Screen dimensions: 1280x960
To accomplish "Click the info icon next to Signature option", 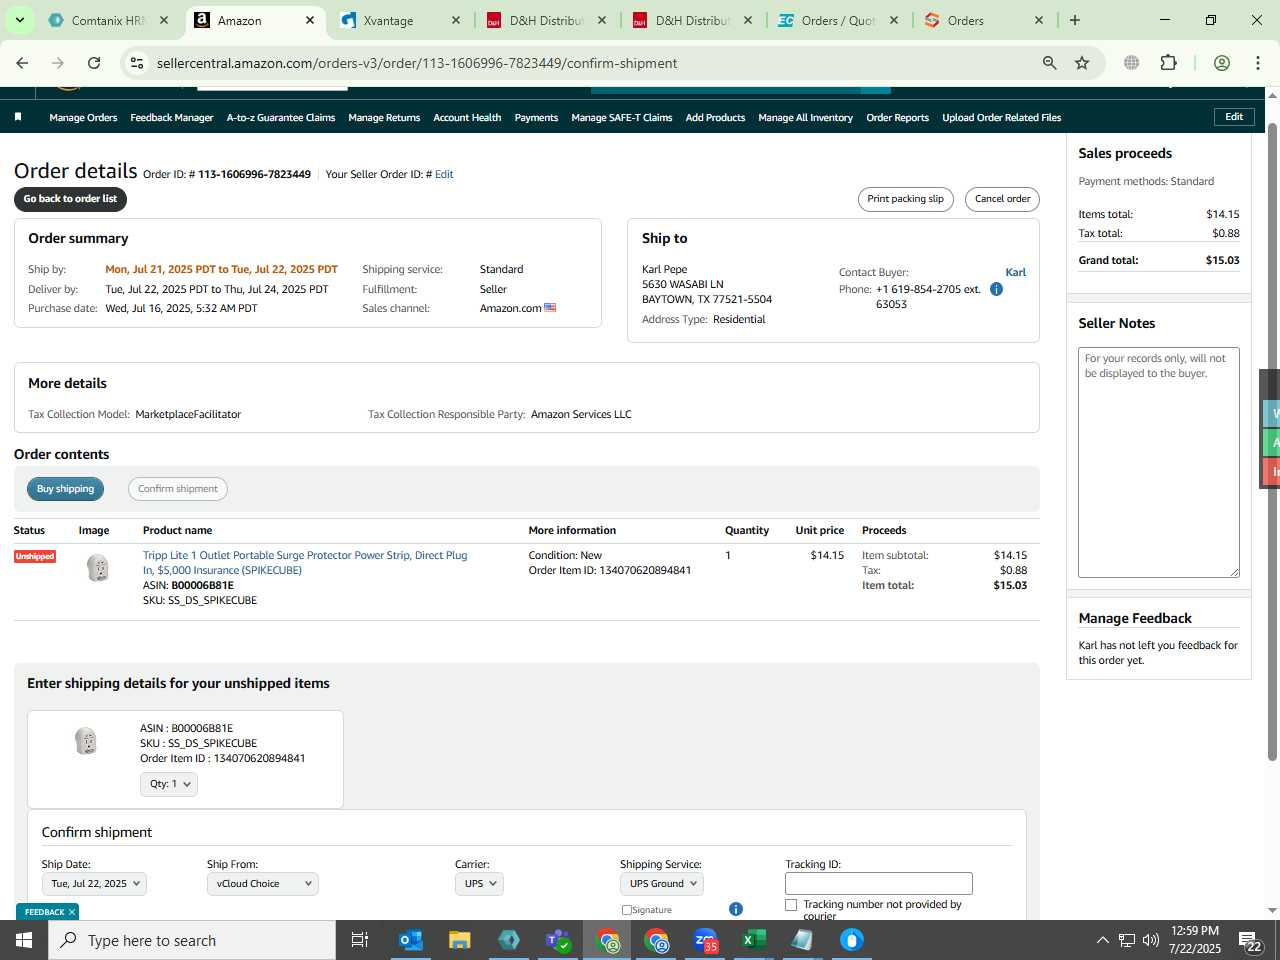I will click(x=736, y=909).
